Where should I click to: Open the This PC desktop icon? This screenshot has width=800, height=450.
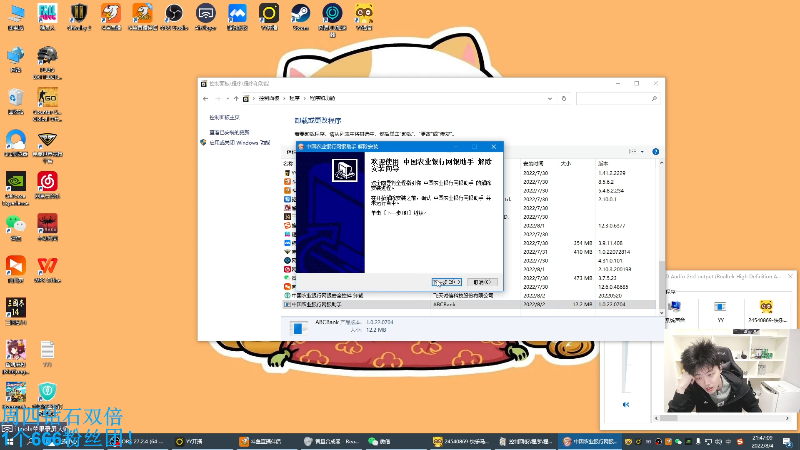[16, 17]
